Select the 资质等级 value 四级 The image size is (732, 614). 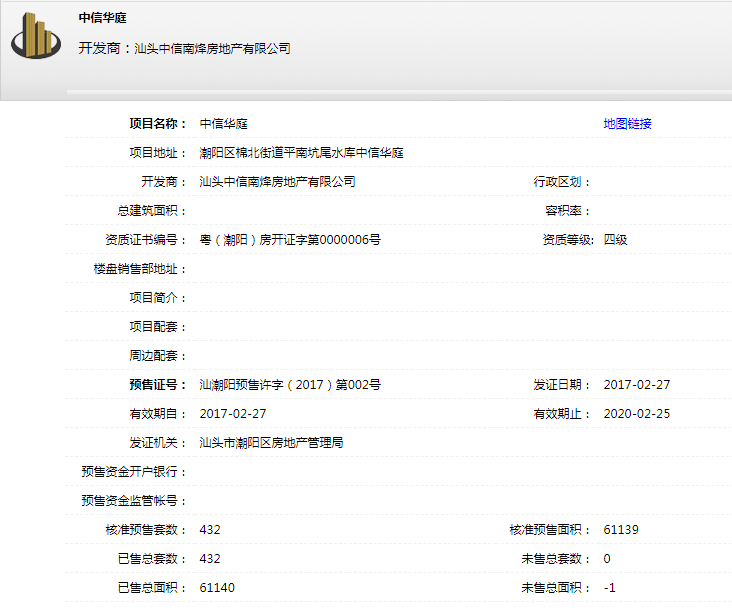click(x=615, y=240)
